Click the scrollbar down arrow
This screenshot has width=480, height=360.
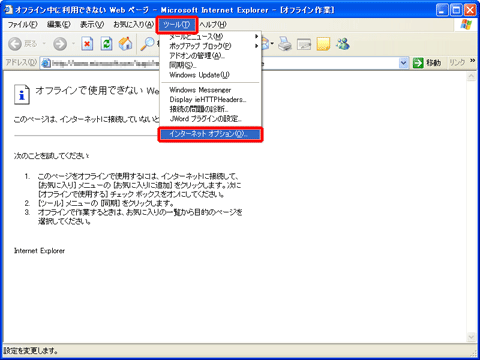click(471, 337)
